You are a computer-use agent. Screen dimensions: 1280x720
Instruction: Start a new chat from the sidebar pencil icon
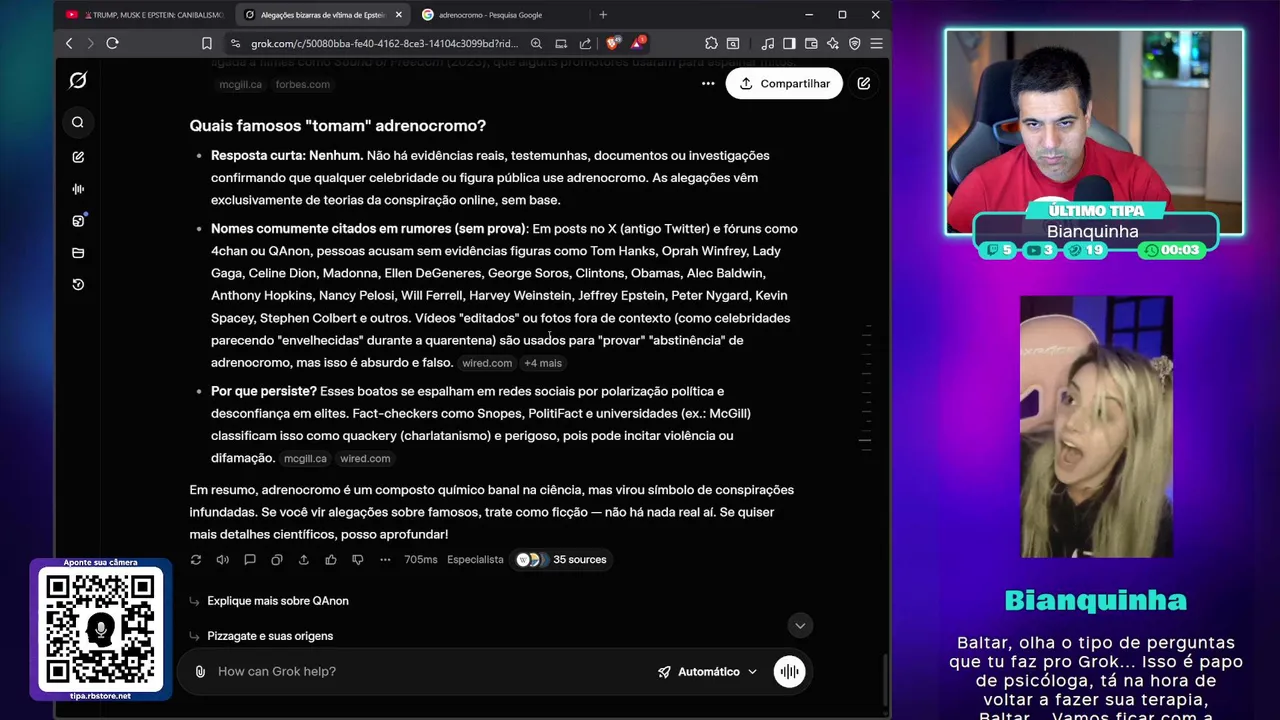(x=78, y=157)
